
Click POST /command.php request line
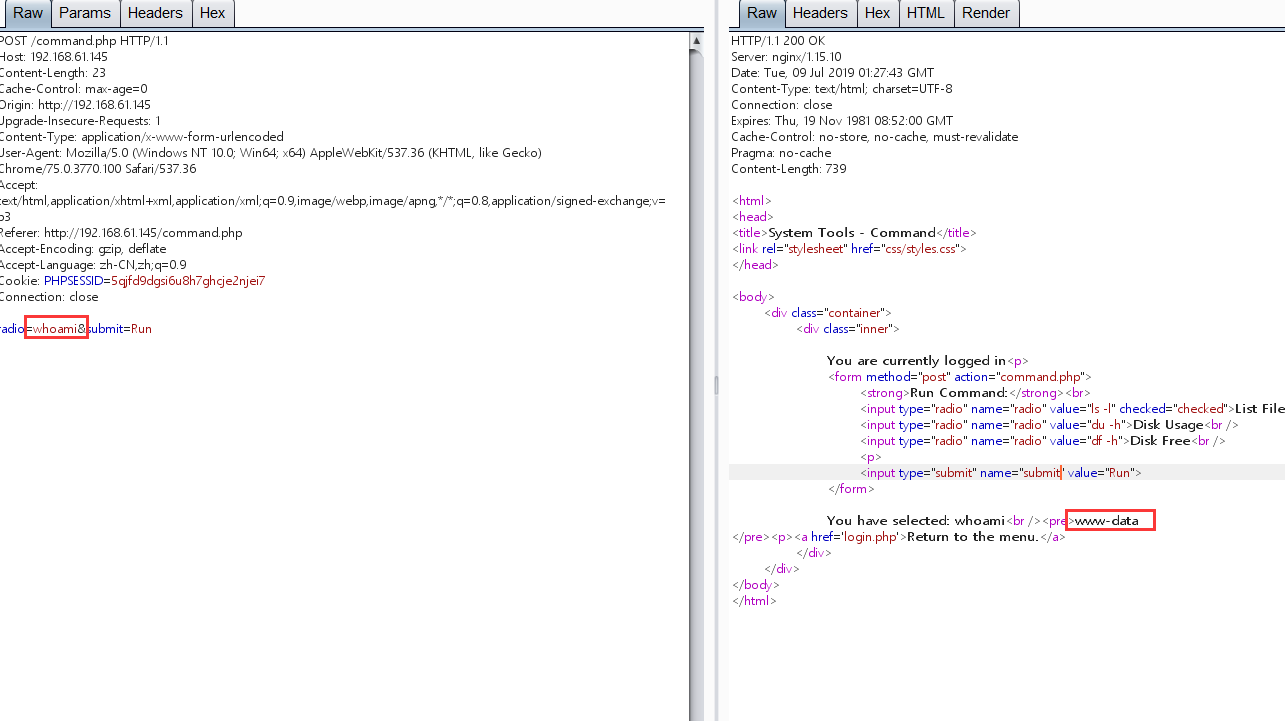coord(84,41)
